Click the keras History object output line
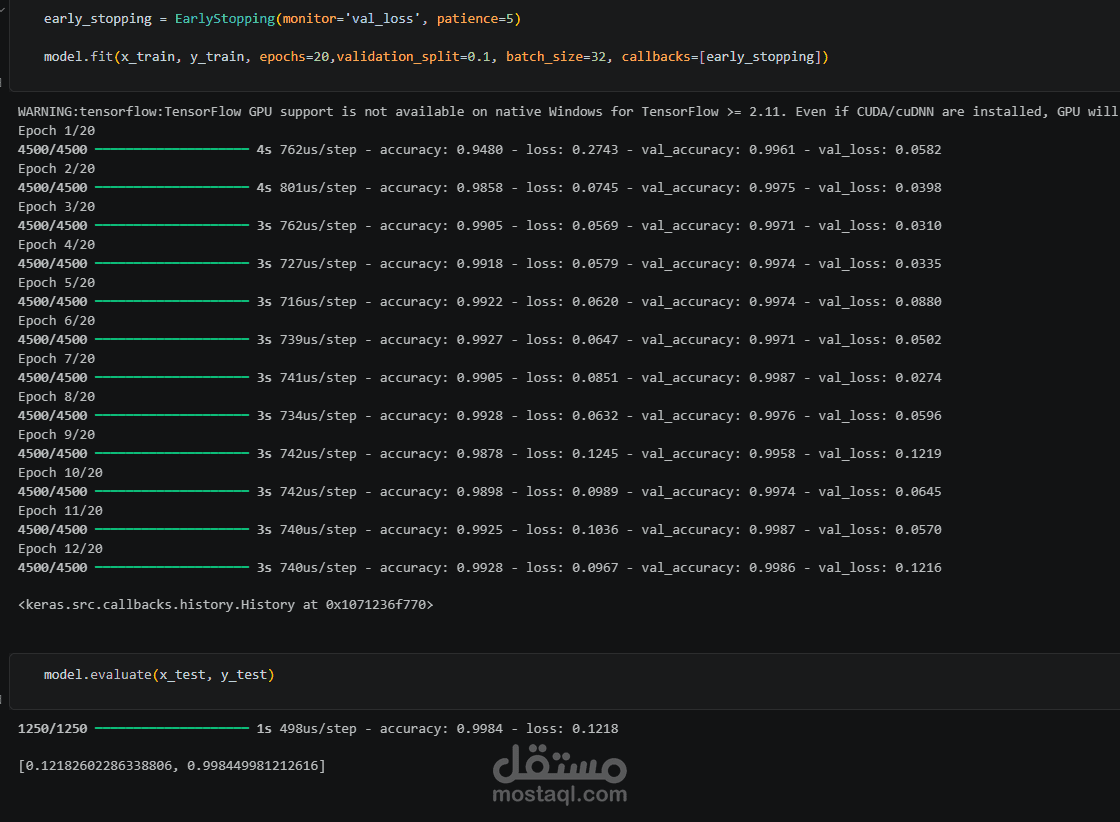Screen dimensions: 1120x822 click(226, 605)
